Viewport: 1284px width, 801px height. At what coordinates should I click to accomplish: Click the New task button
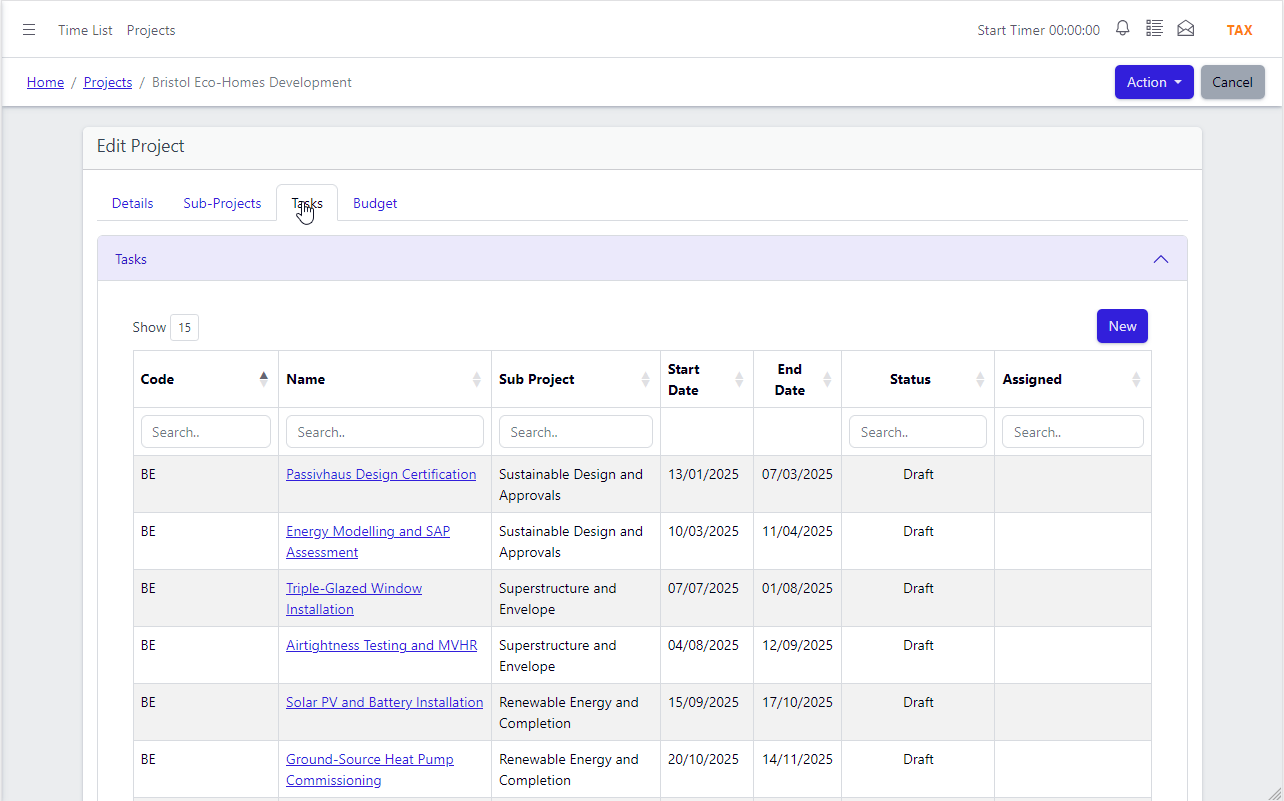pos(1122,326)
